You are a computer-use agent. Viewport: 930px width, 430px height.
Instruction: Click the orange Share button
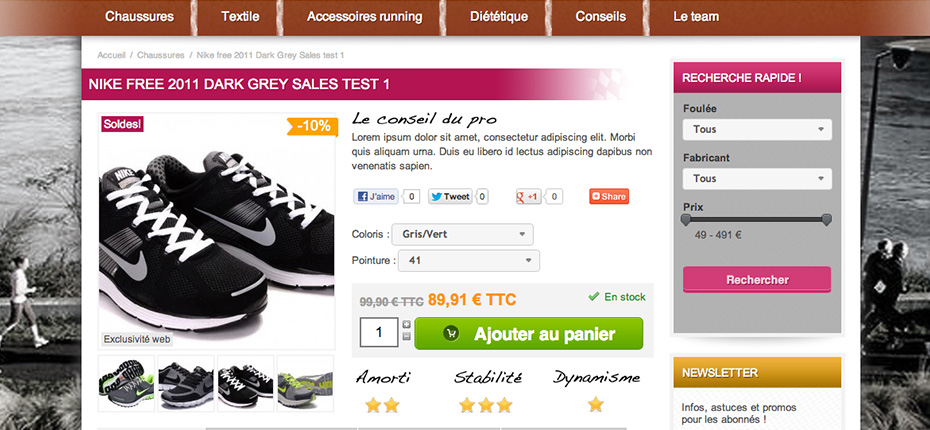pyautogui.click(x=609, y=196)
